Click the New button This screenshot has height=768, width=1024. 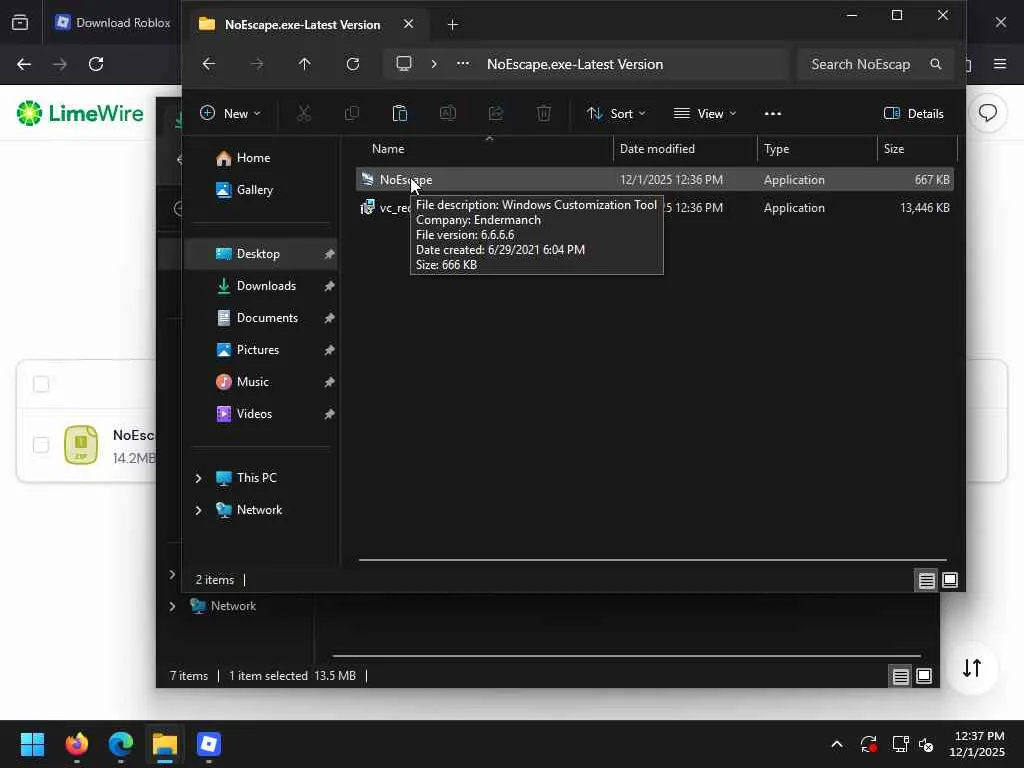point(230,114)
